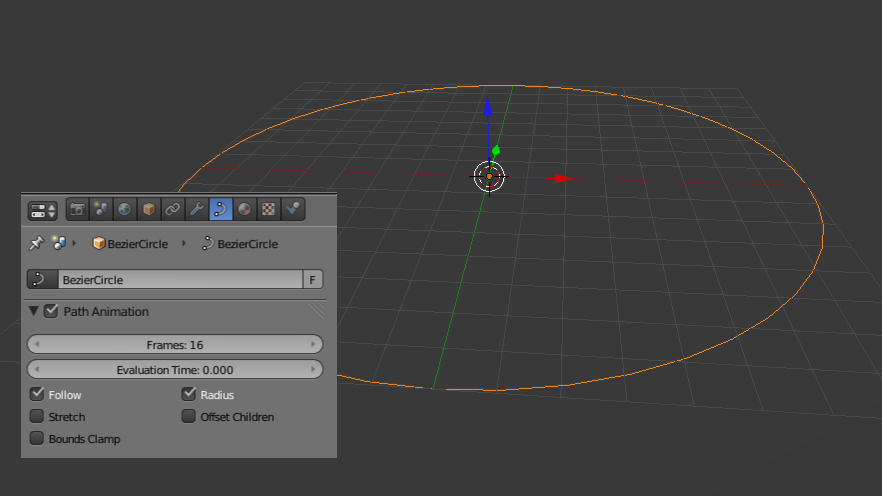Open the Physics properties tab
This screenshot has width=882, height=496.
click(292, 209)
